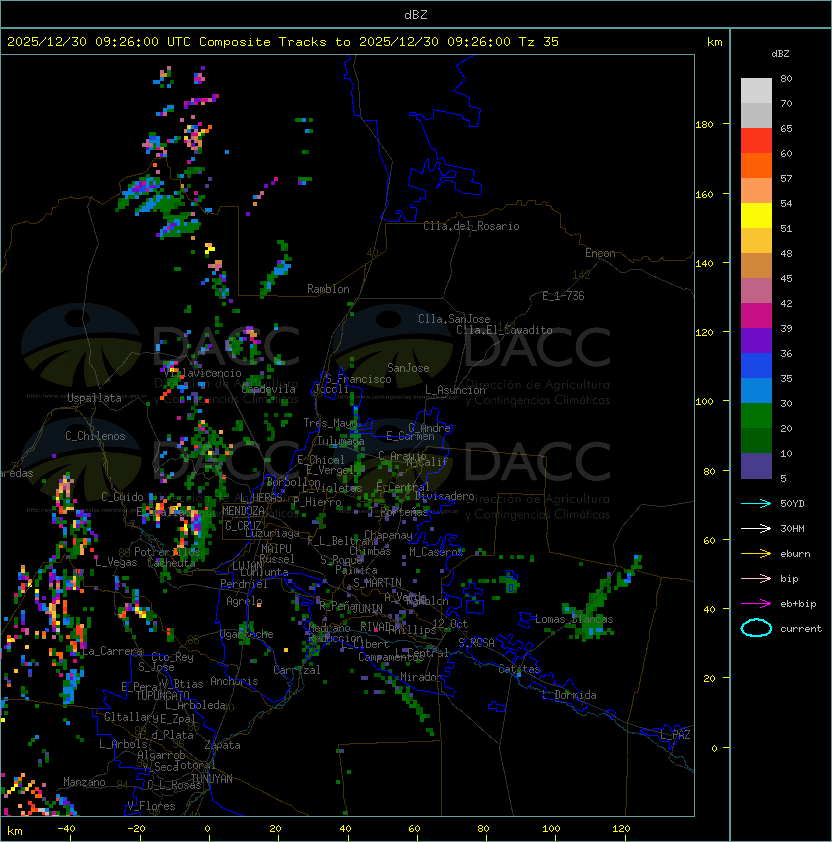Click the Potrerillos place label
The image size is (832, 842).
pos(167,552)
